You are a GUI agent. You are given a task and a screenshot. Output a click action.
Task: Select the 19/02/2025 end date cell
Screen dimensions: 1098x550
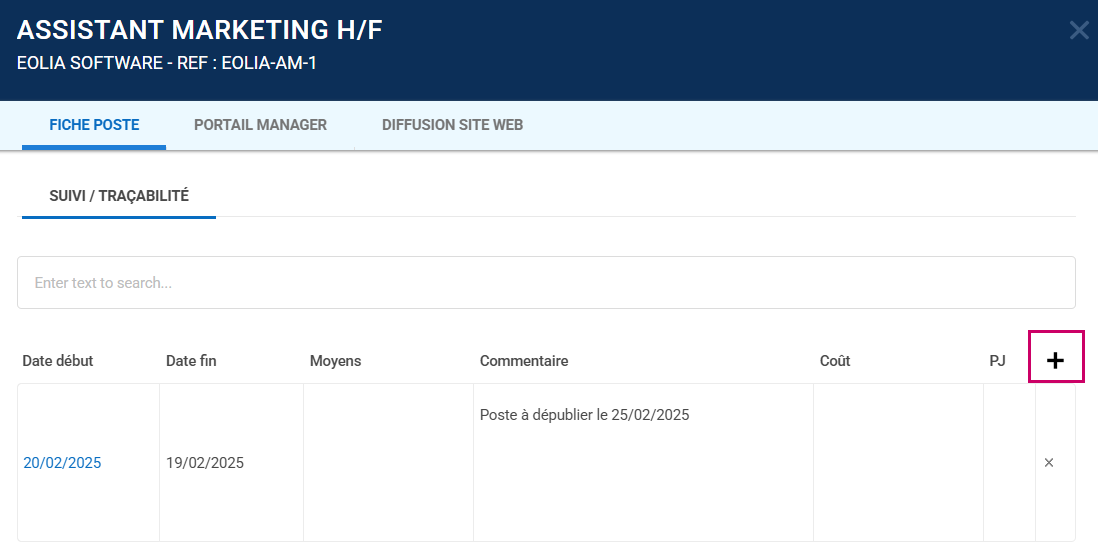[205, 463]
